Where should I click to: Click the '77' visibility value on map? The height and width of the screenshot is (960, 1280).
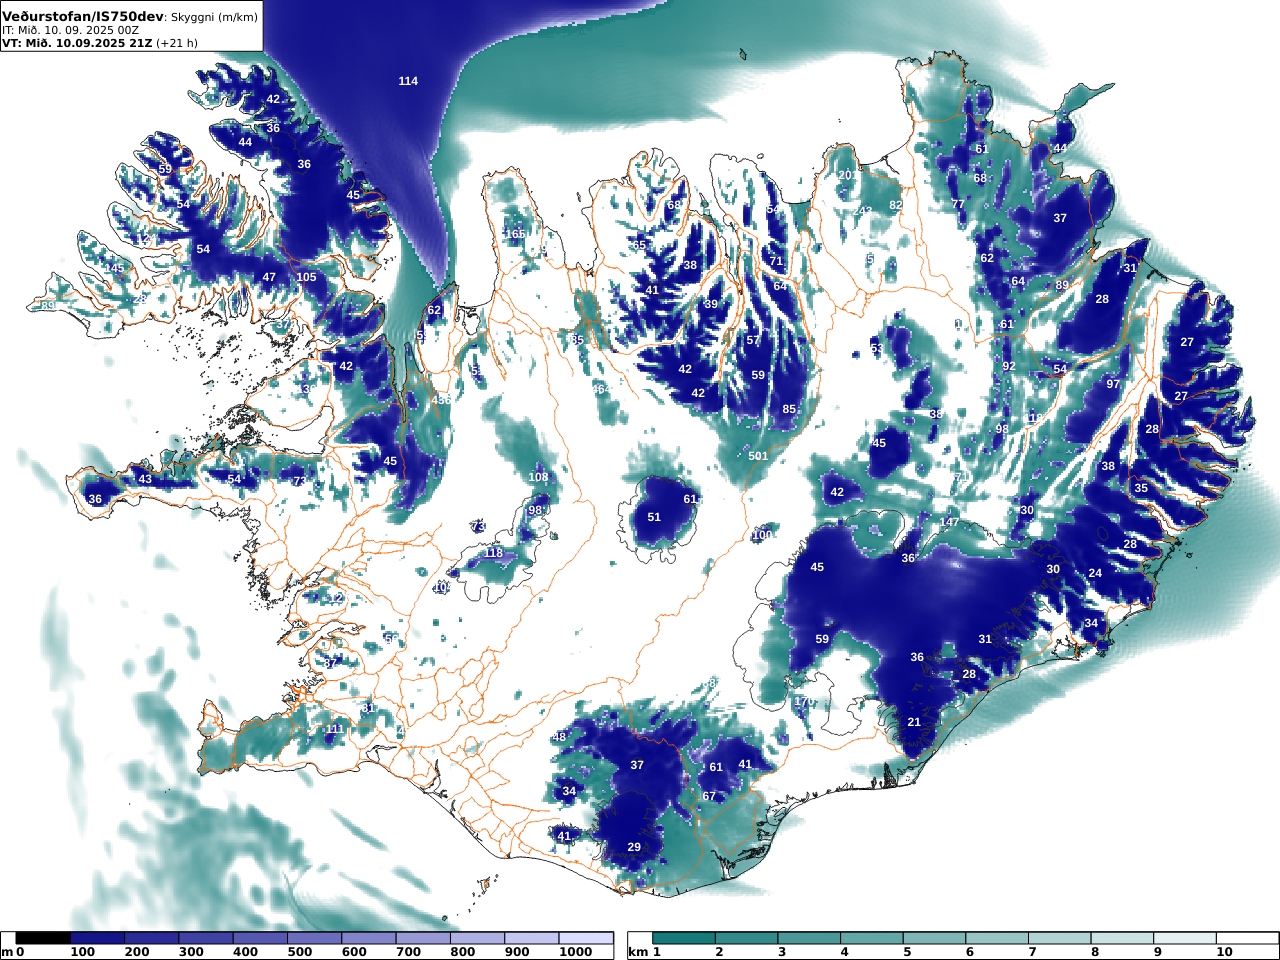(x=958, y=204)
